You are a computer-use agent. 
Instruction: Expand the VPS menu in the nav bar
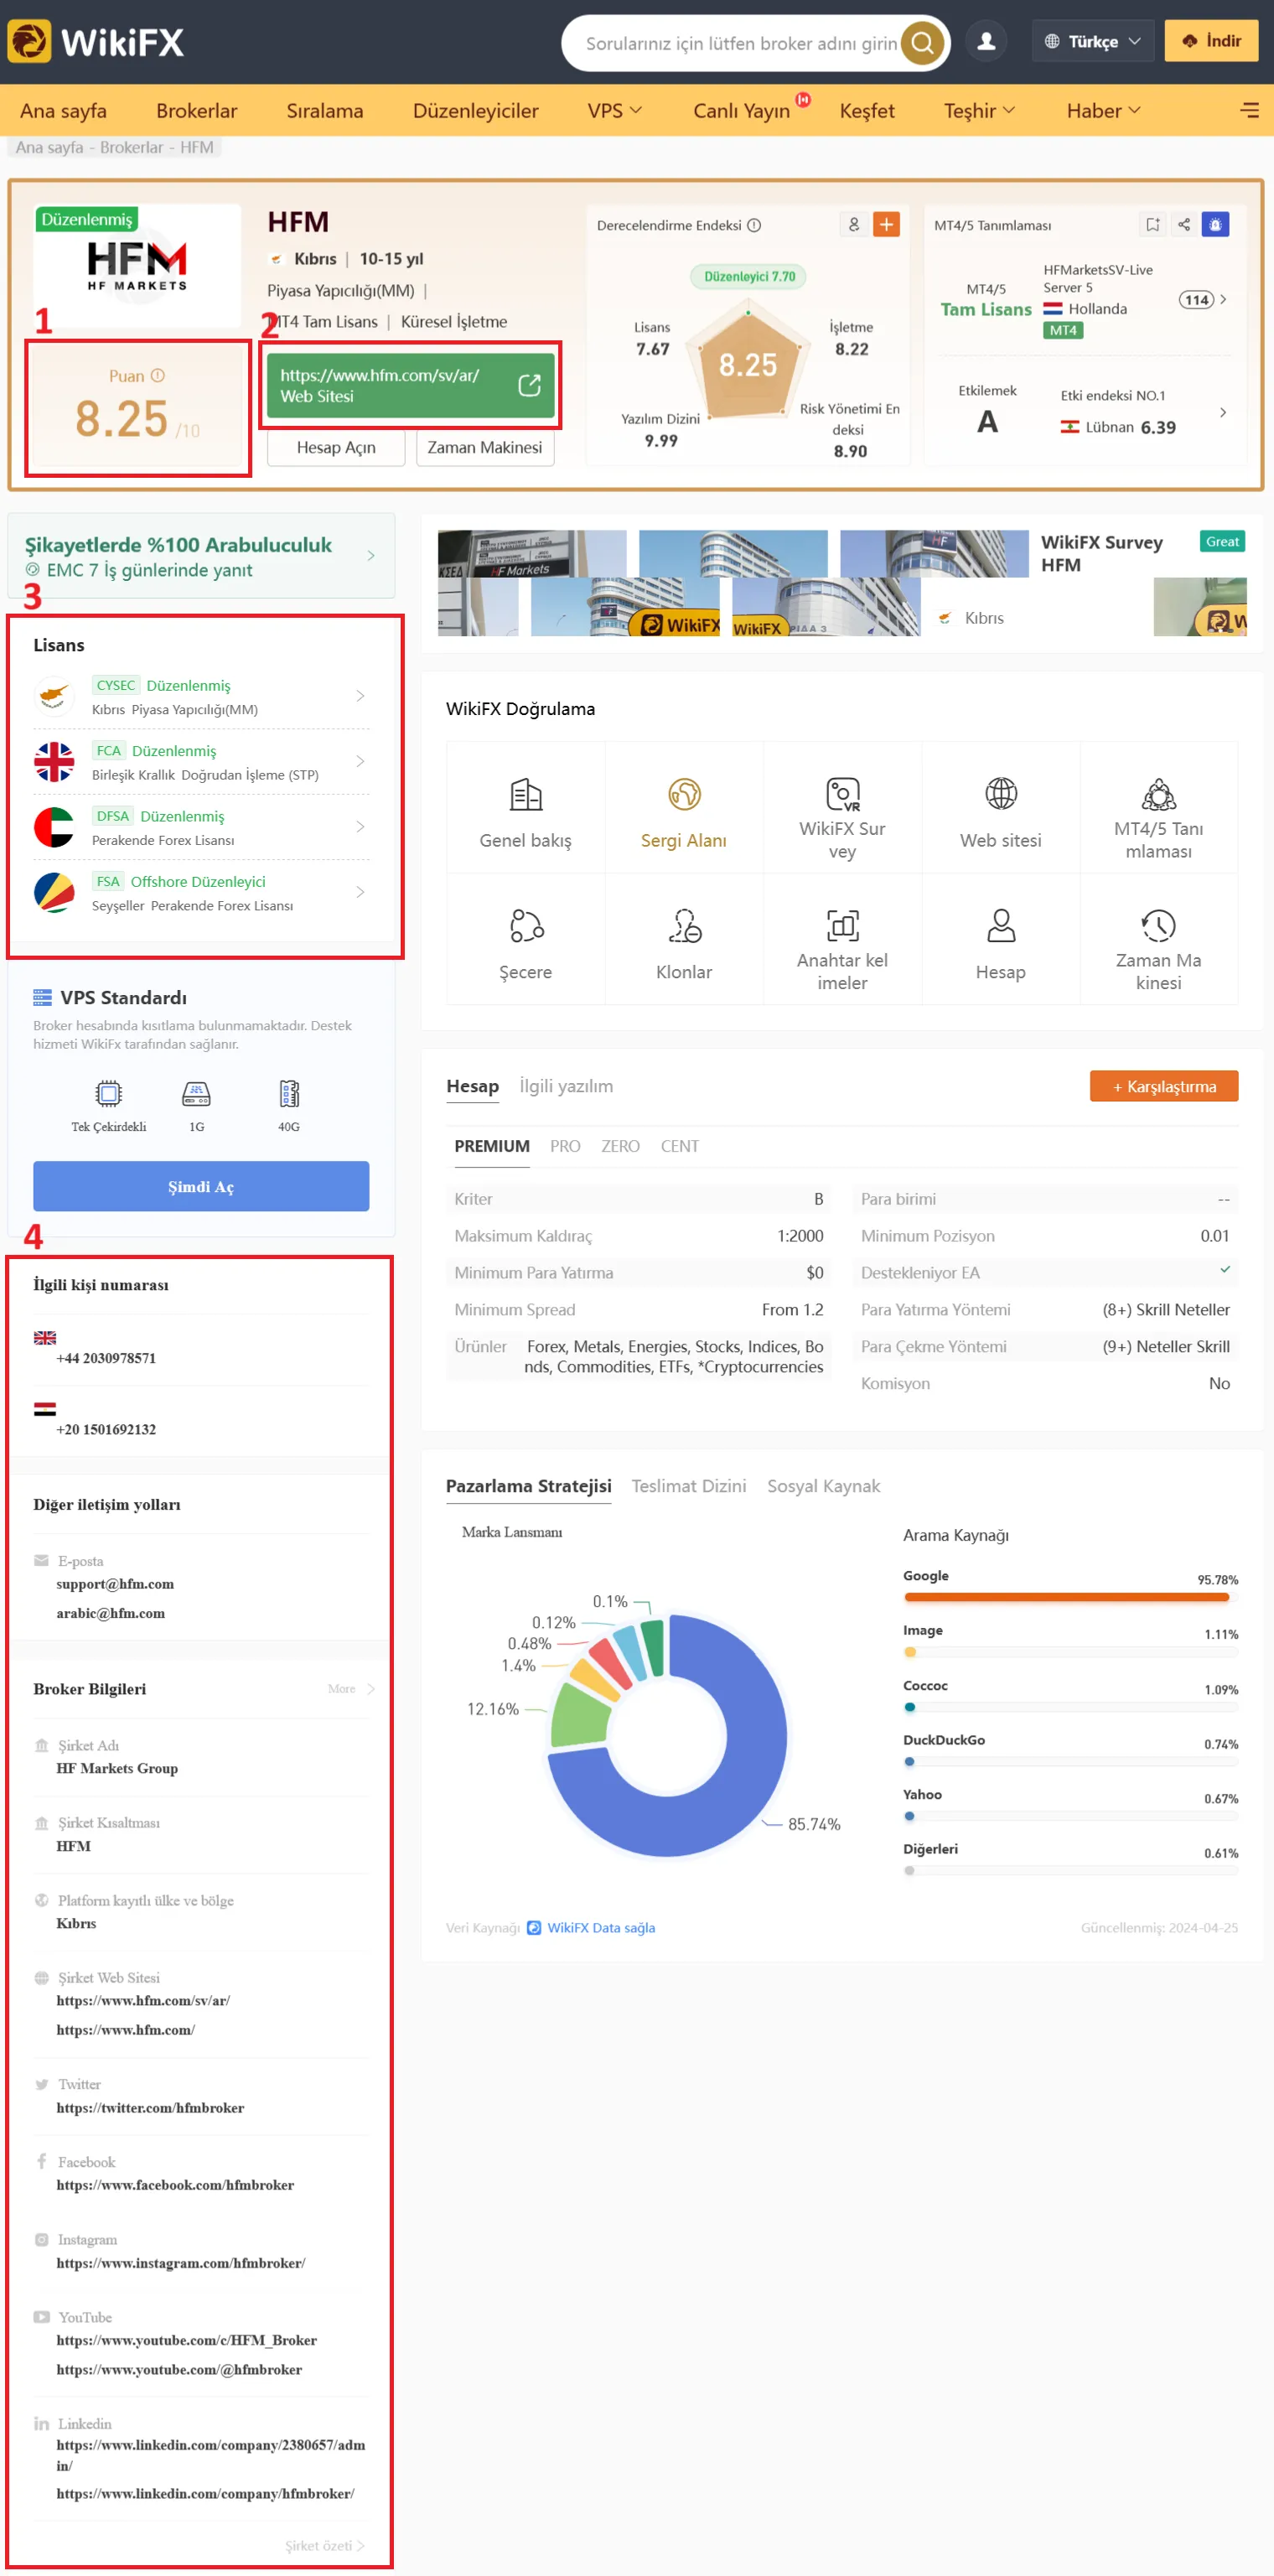(x=614, y=110)
